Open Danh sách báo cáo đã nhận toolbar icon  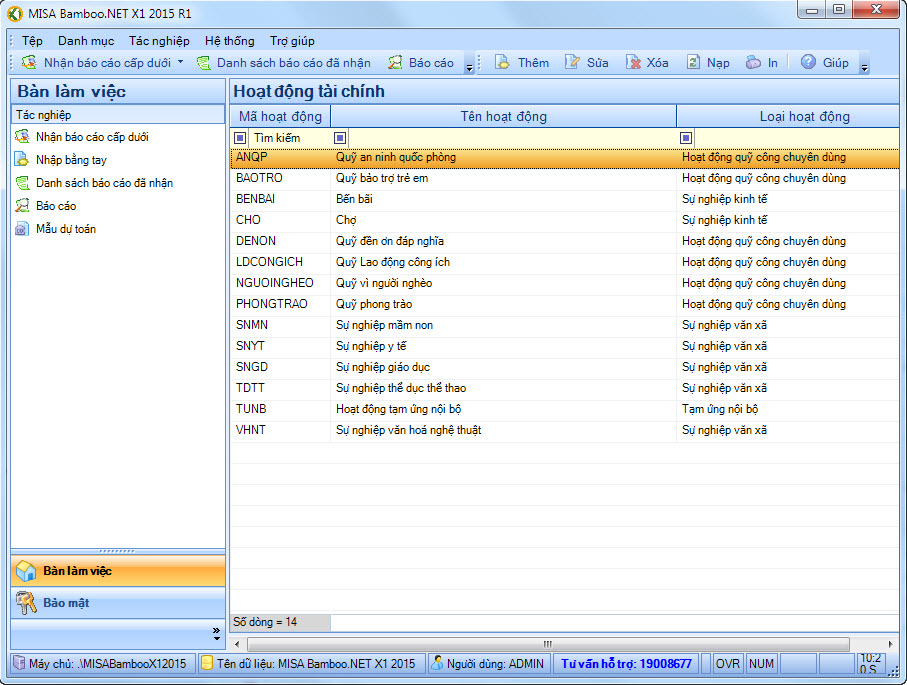(203, 62)
